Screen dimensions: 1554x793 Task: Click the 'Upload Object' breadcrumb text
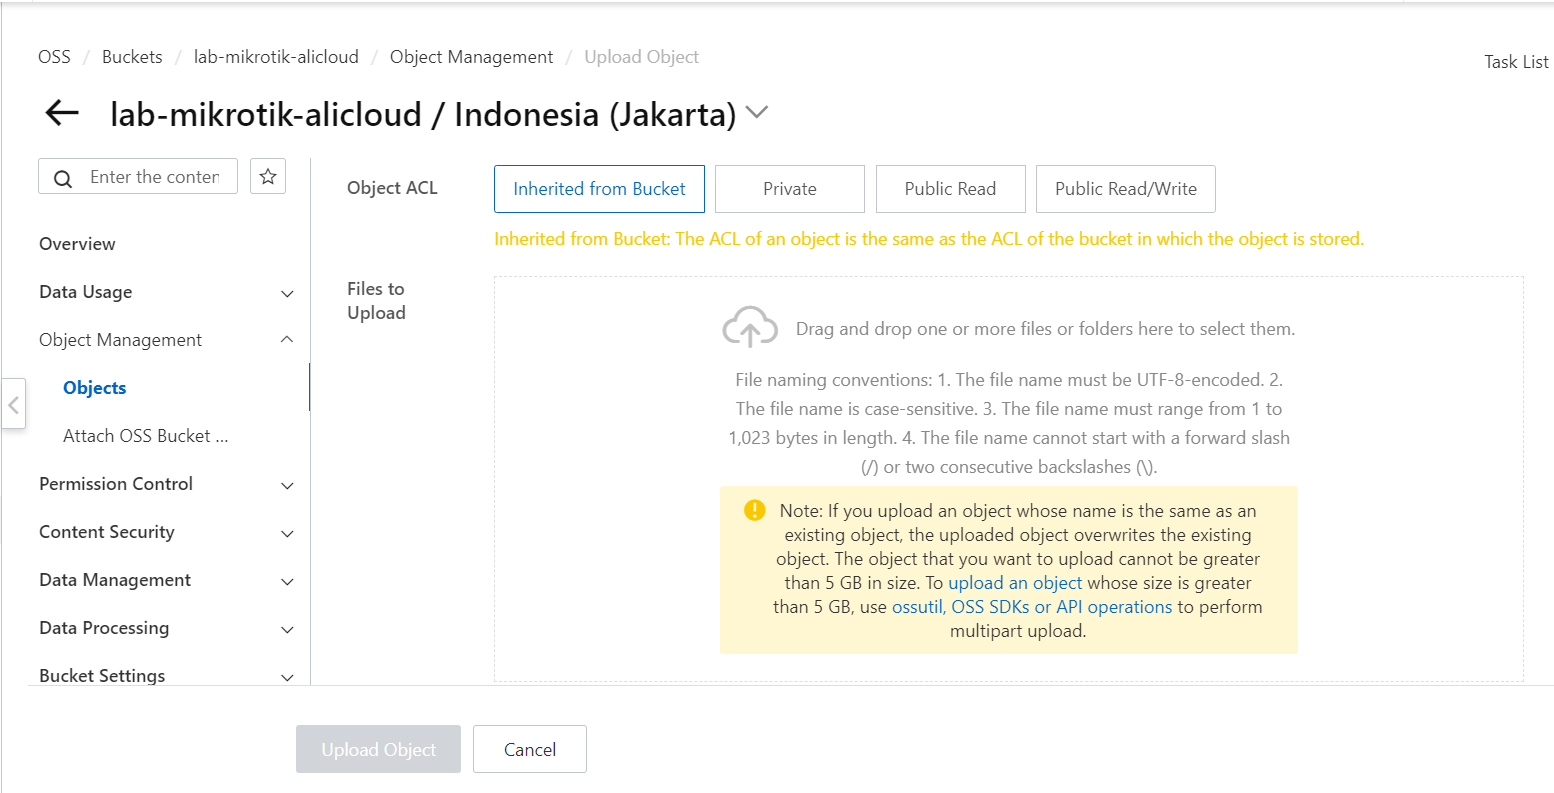(641, 57)
